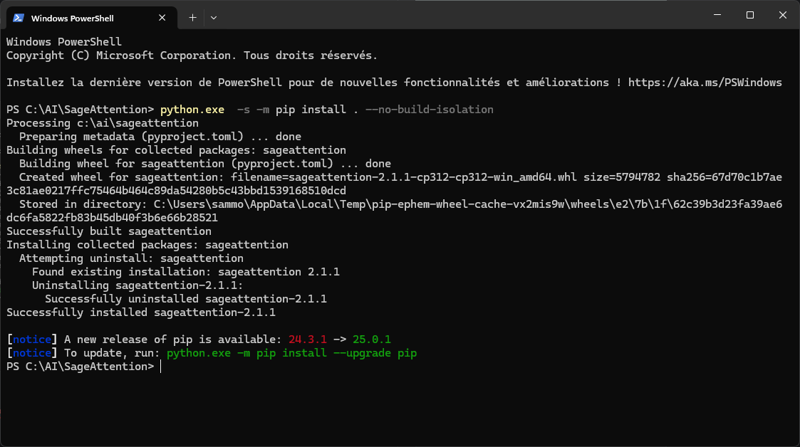800x447 pixels.
Task: Close the terminal window
Action: 783,15
